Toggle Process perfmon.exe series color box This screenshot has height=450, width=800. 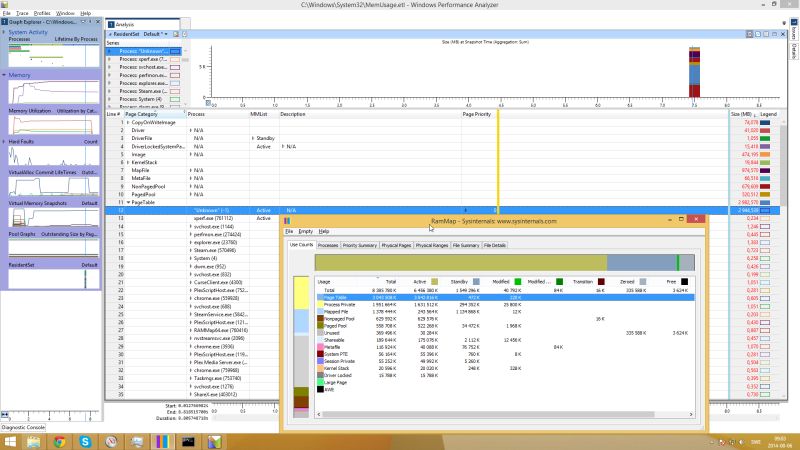175,75
